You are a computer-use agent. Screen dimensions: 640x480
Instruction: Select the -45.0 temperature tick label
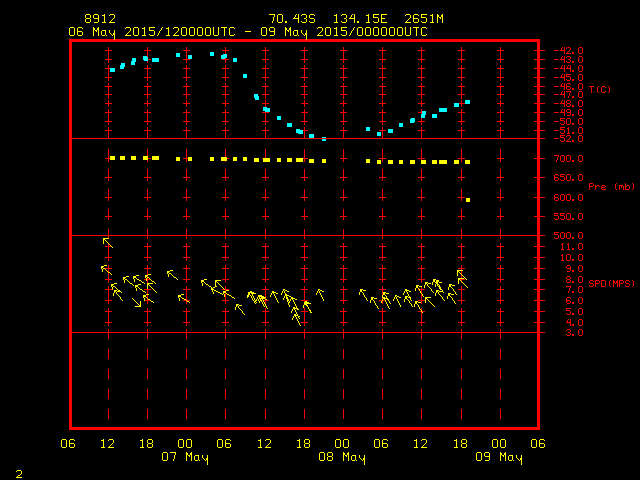pos(568,78)
